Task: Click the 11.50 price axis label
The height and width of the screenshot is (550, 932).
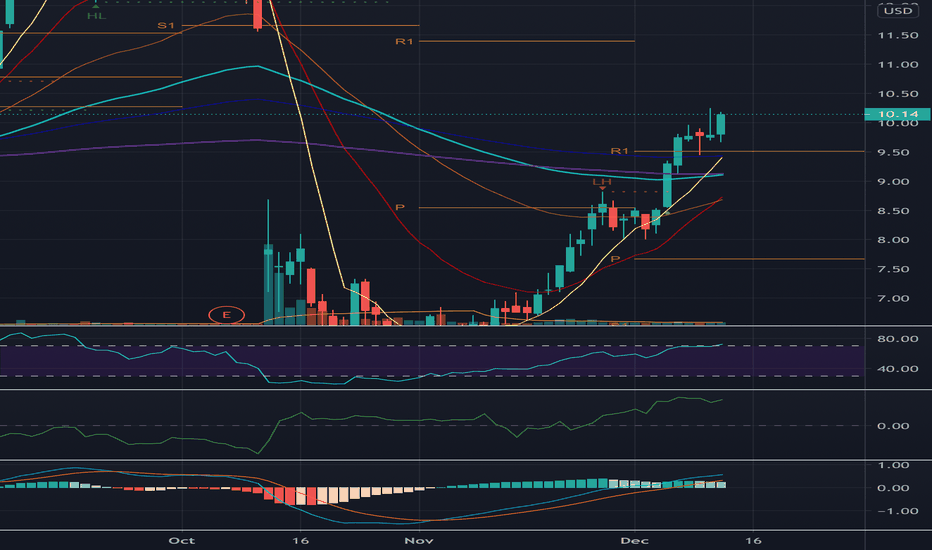Action: coord(898,36)
